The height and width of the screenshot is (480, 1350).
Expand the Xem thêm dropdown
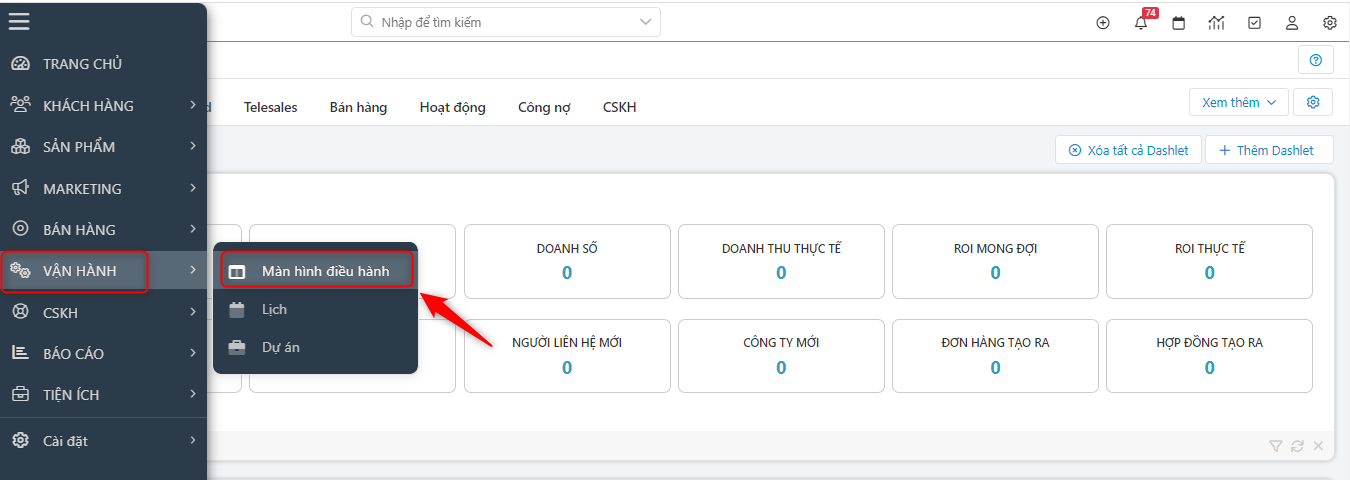pyautogui.click(x=1238, y=102)
